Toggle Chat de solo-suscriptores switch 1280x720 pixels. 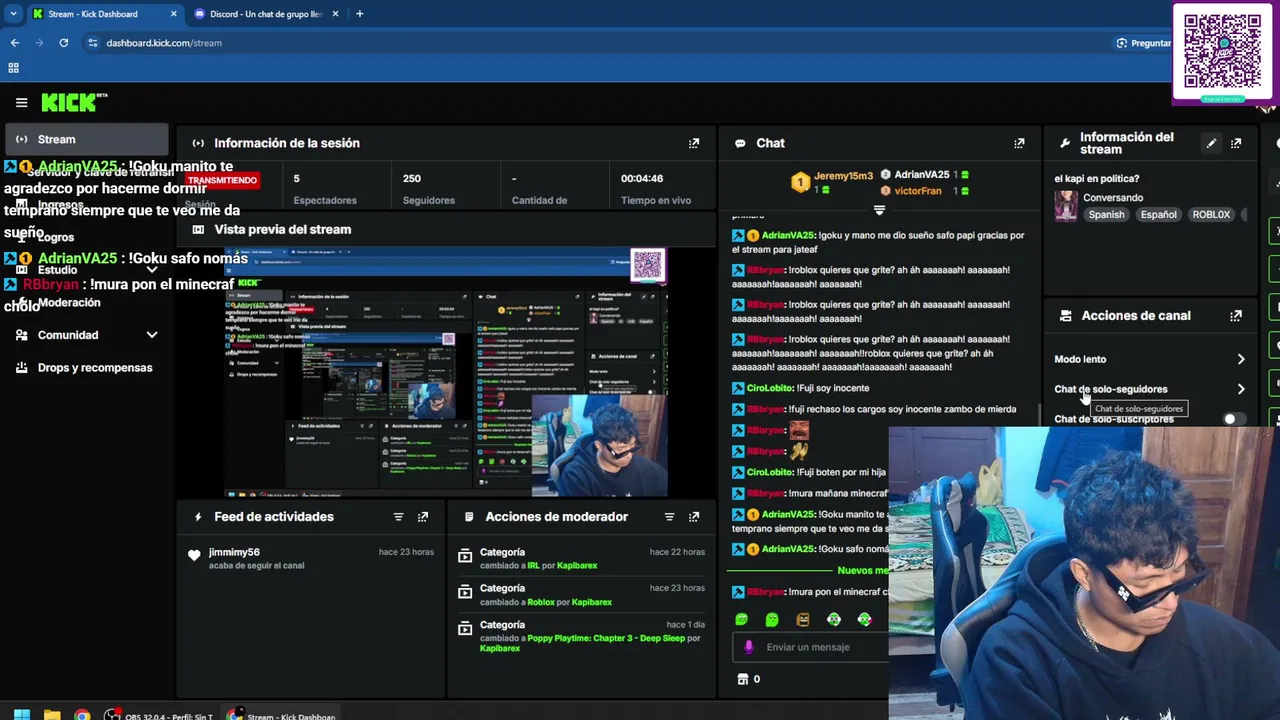coord(1235,419)
